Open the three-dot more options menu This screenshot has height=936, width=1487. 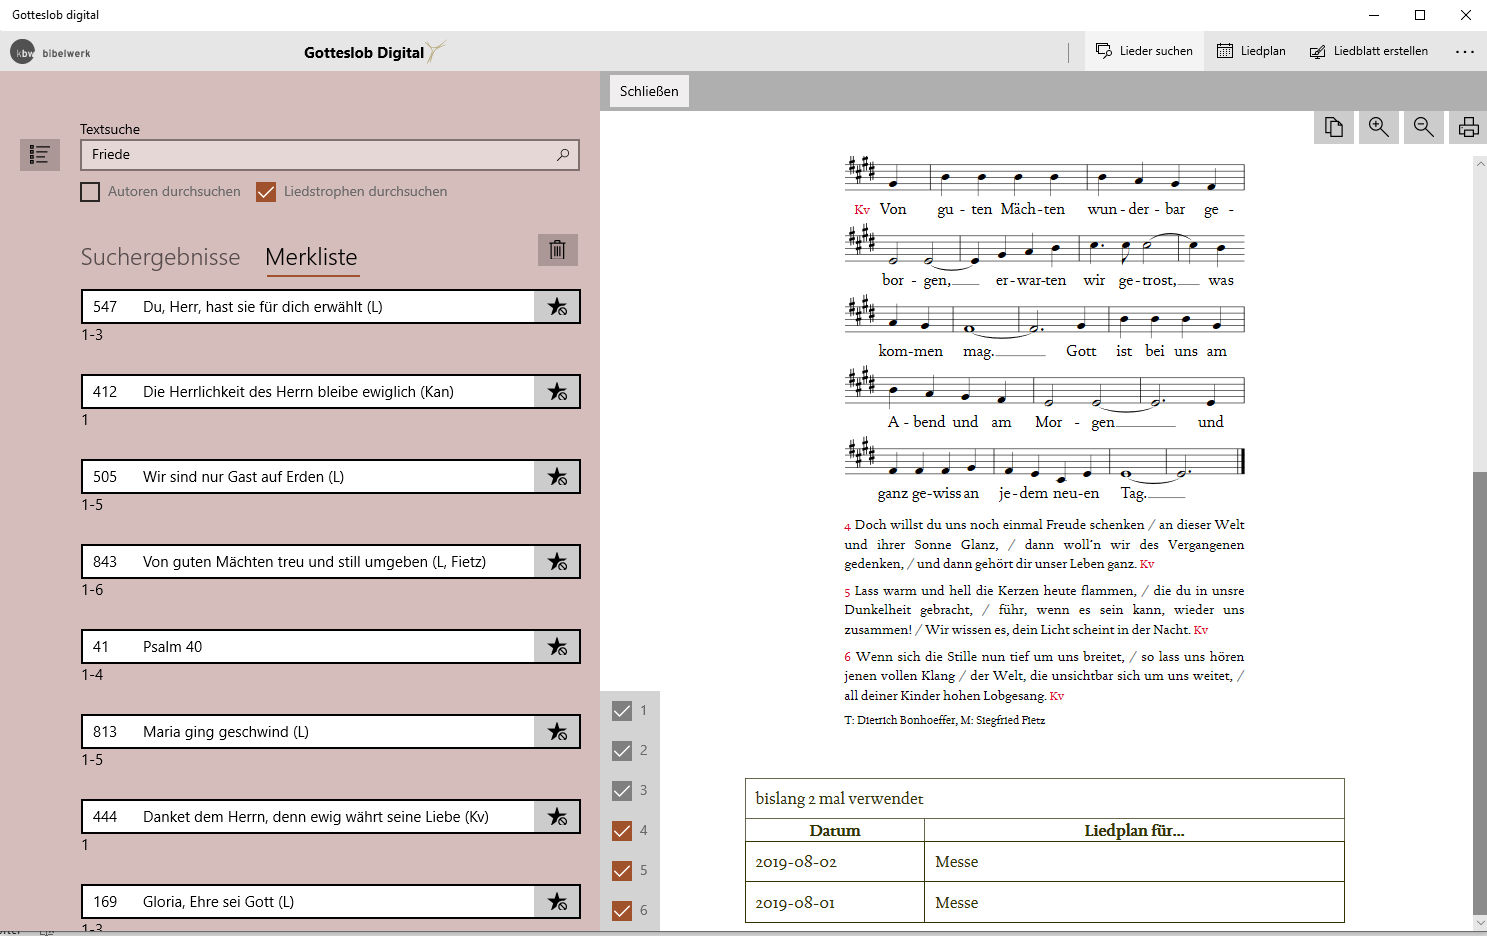point(1464,51)
